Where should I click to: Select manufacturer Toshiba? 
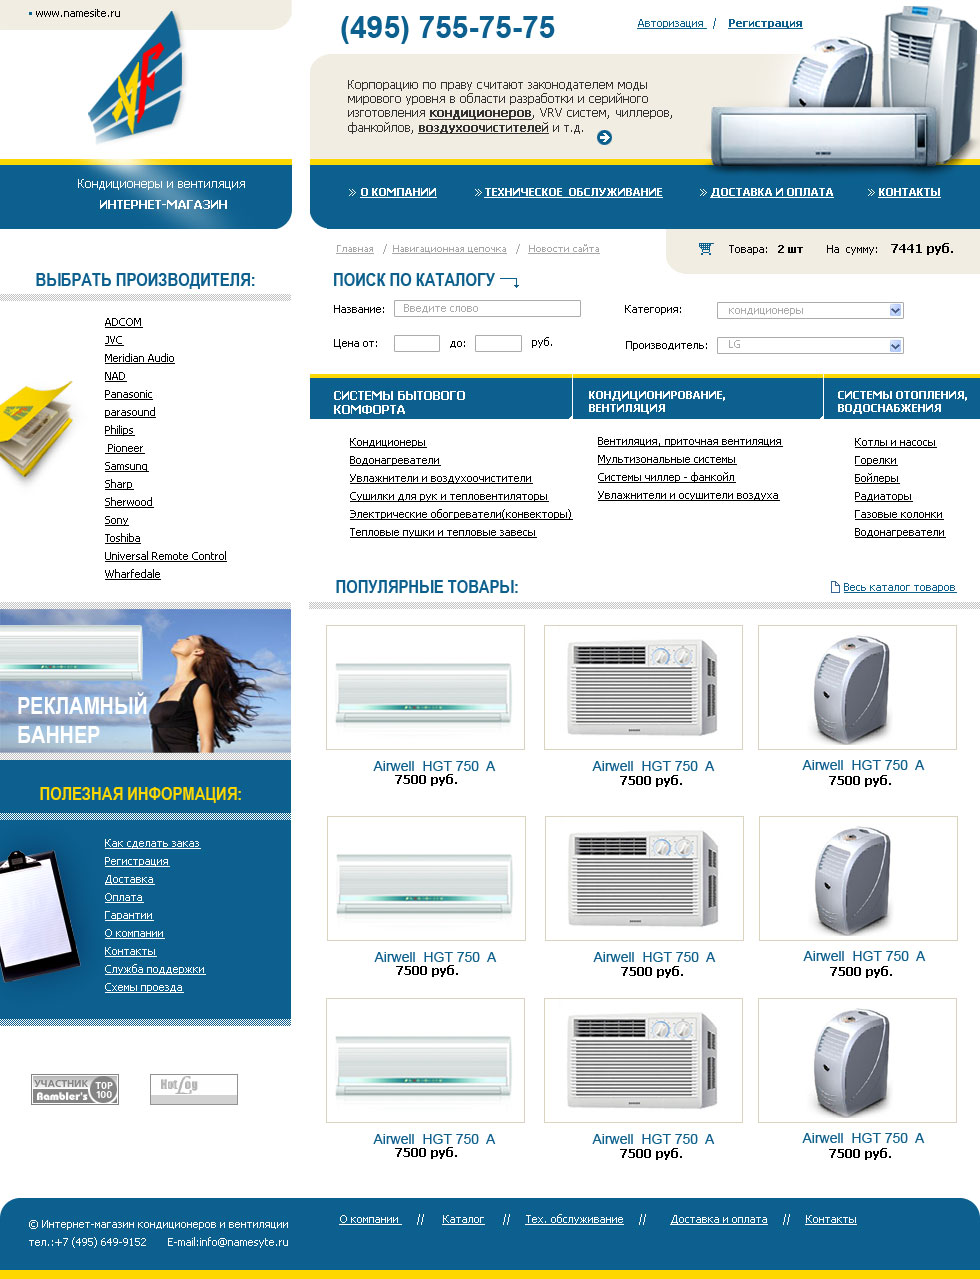[x=122, y=538]
